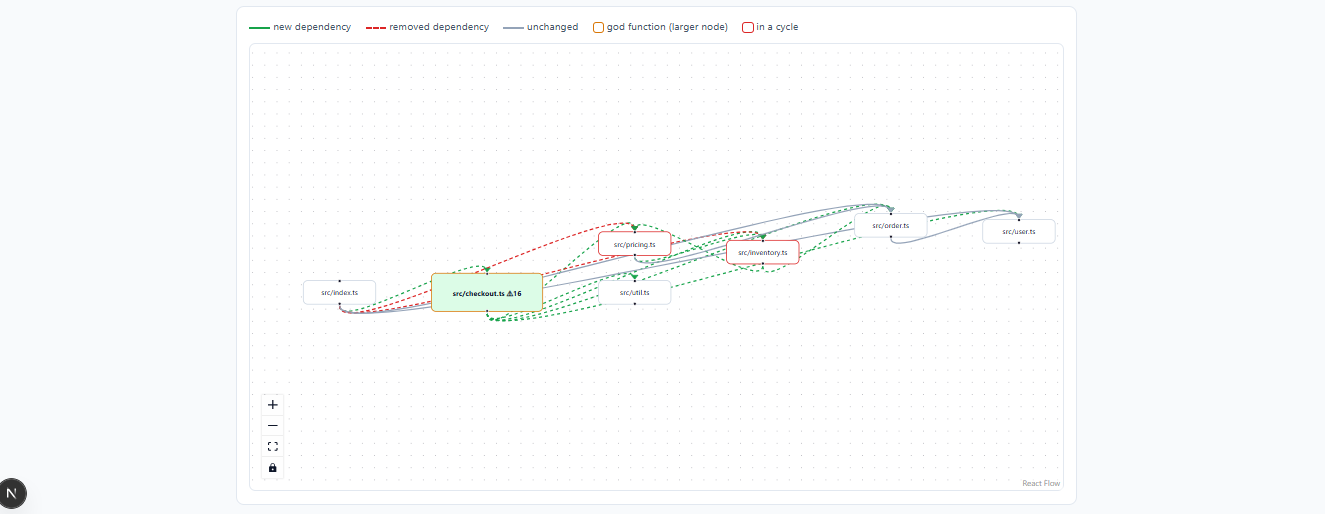This screenshot has height=514, width=1325.
Task: Click the warning triangle on checkout.ts
Action: coord(510,293)
